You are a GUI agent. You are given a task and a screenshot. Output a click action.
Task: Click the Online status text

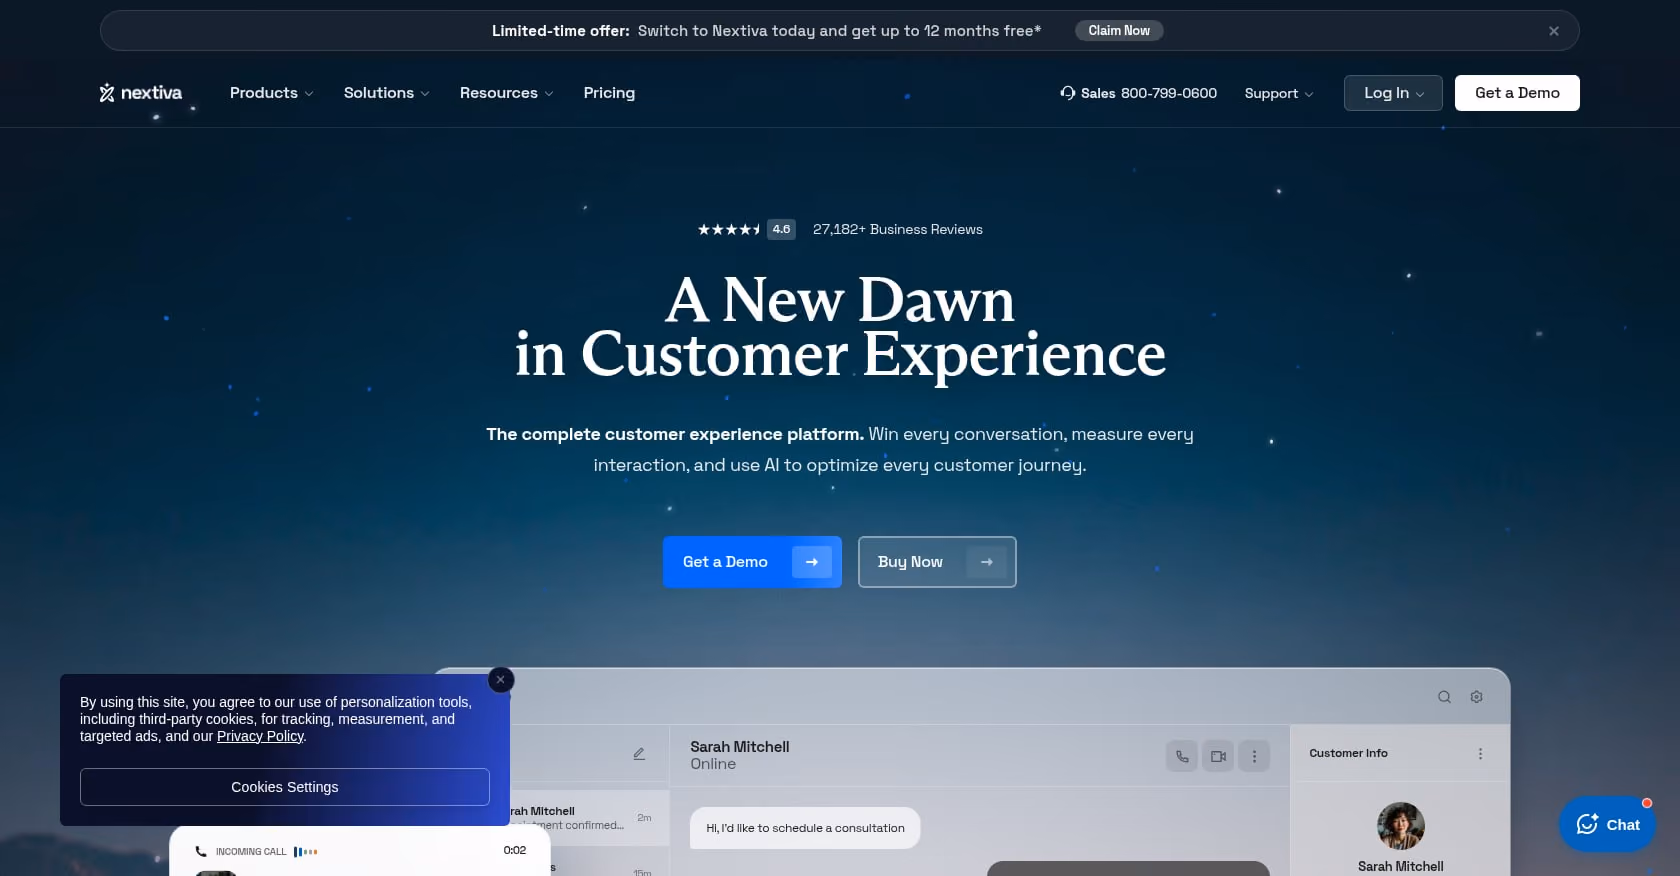(x=713, y=764)
